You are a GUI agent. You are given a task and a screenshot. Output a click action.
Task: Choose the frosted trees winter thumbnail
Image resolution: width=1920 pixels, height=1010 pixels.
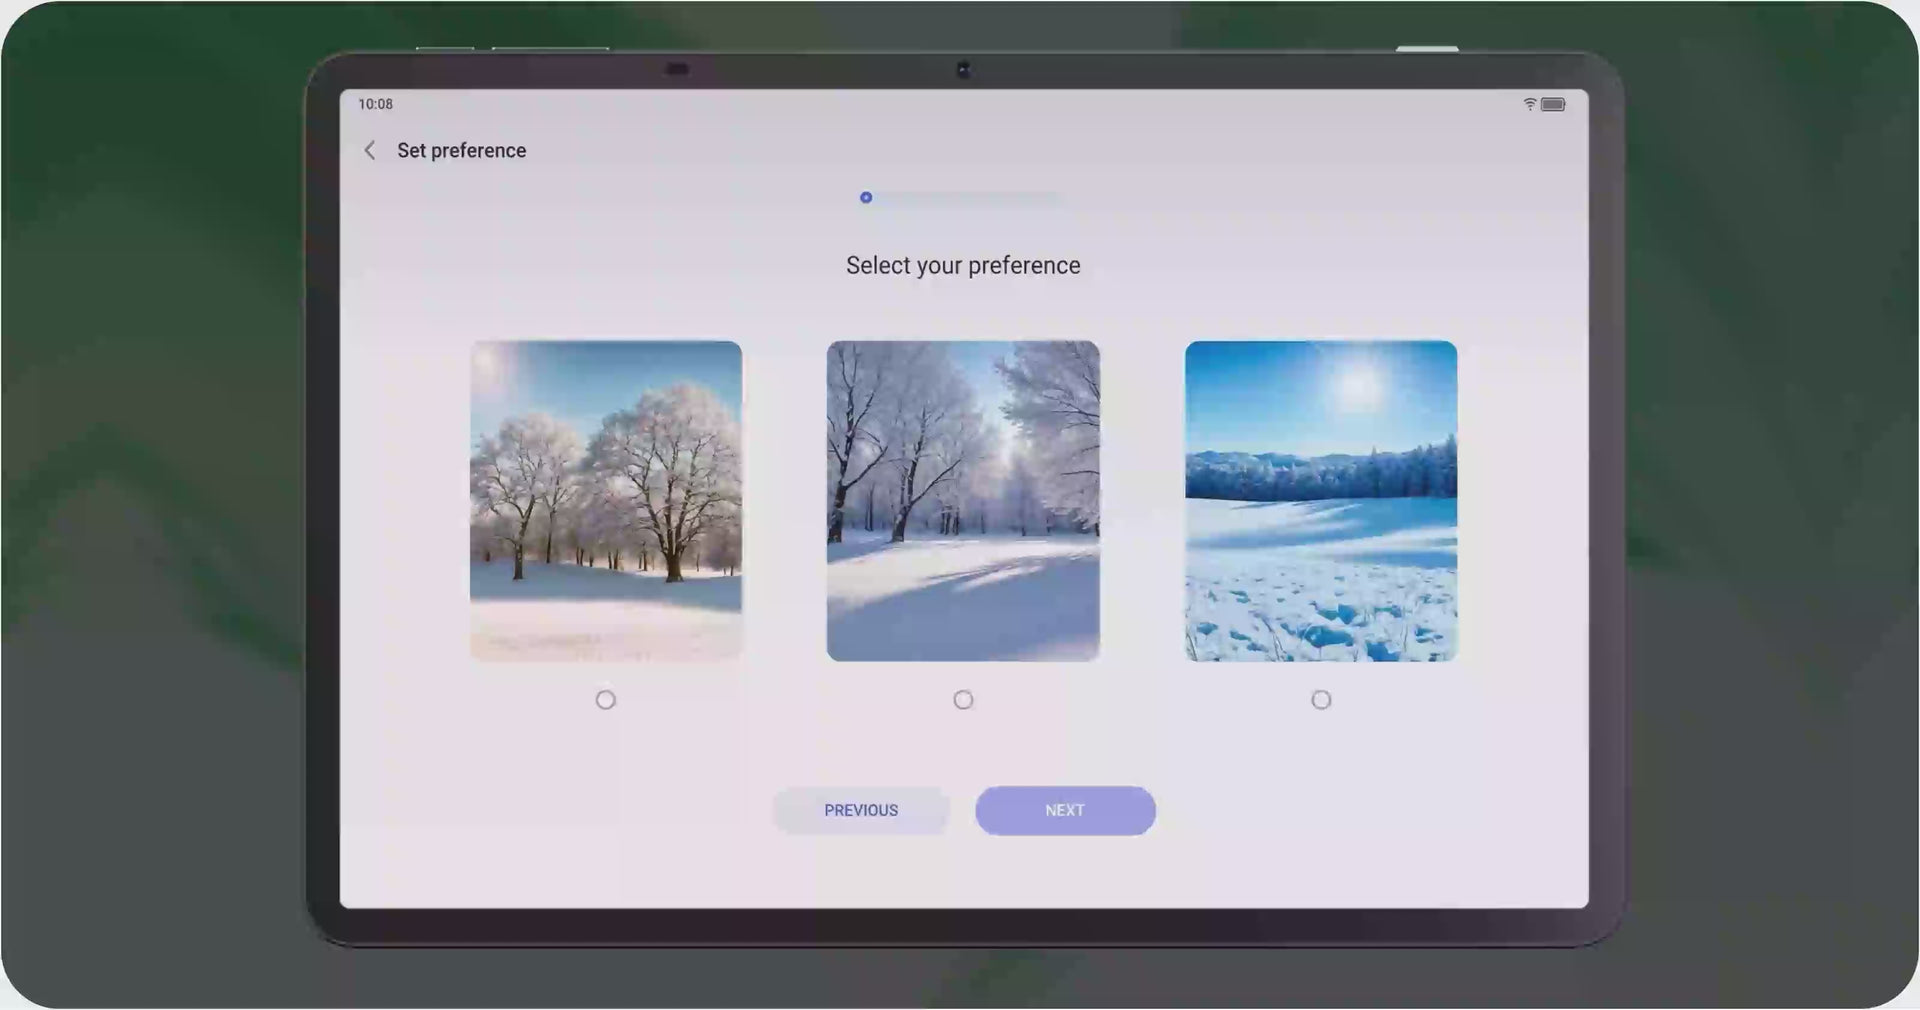pyautogui.click(x=606, y=501)
